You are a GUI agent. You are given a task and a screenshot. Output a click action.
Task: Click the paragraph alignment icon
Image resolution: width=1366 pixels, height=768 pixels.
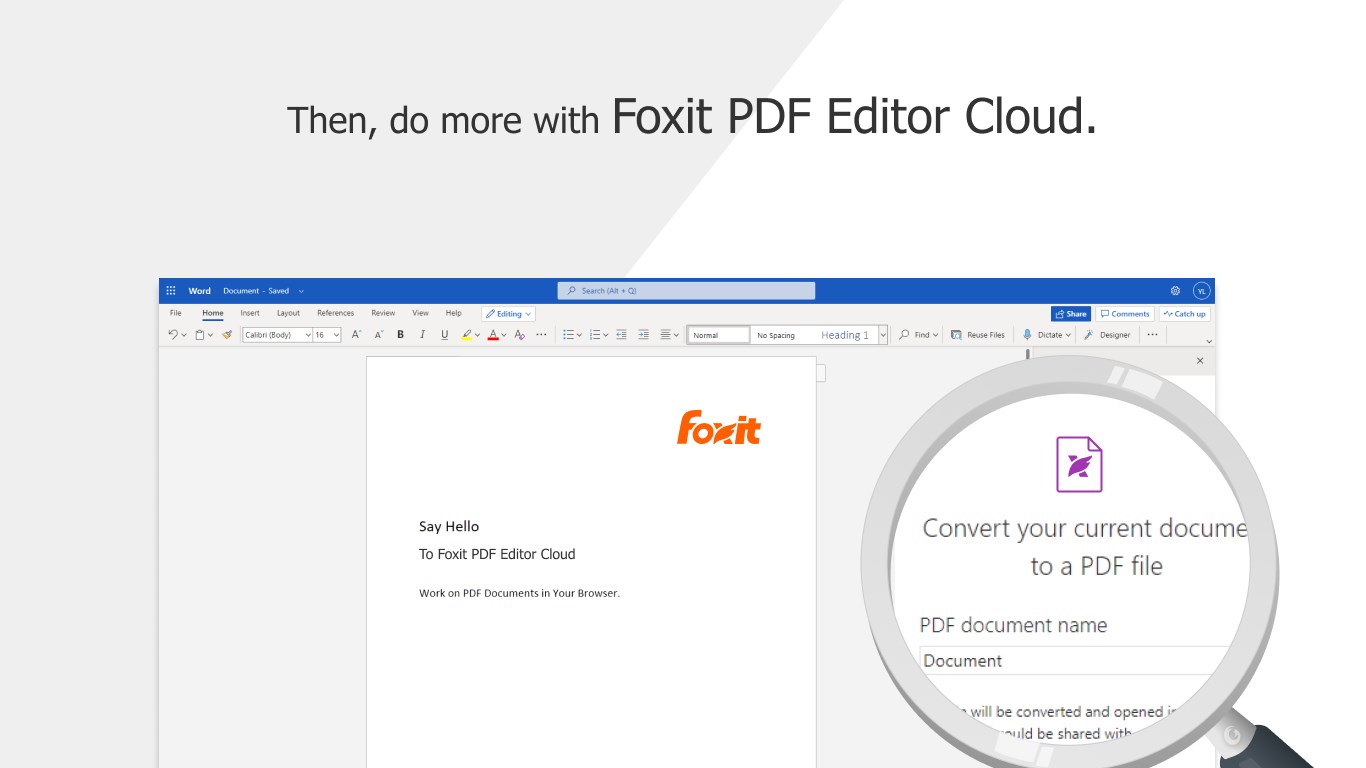666,335
